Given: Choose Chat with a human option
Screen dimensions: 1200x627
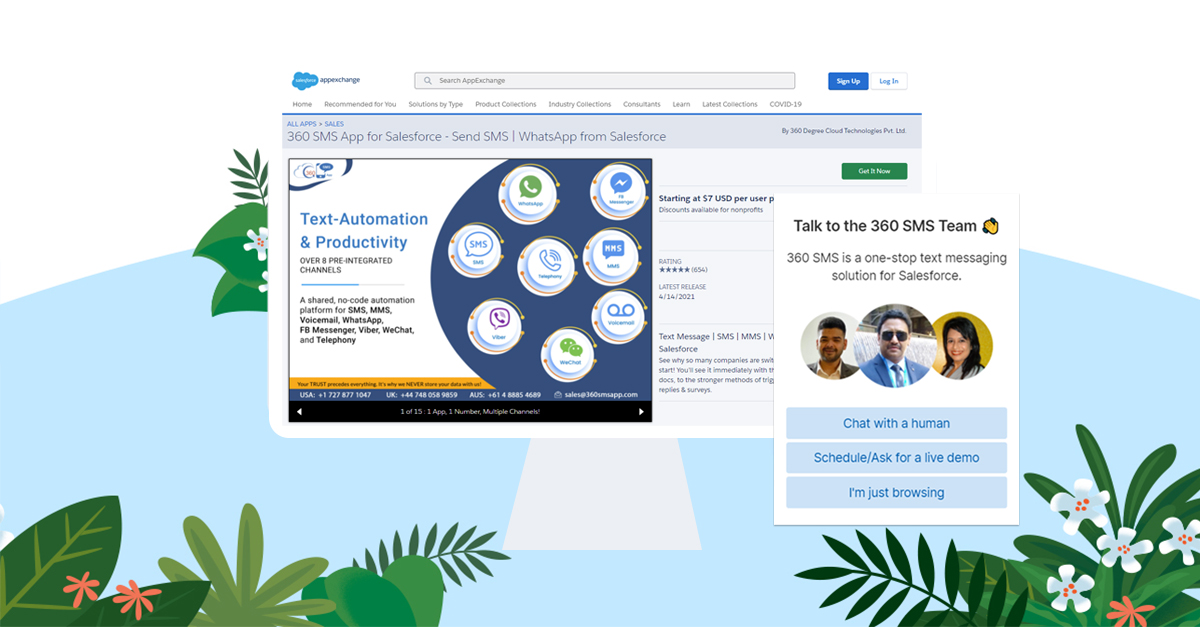Looking at the screenshot, I should click(x=896, y=423).
